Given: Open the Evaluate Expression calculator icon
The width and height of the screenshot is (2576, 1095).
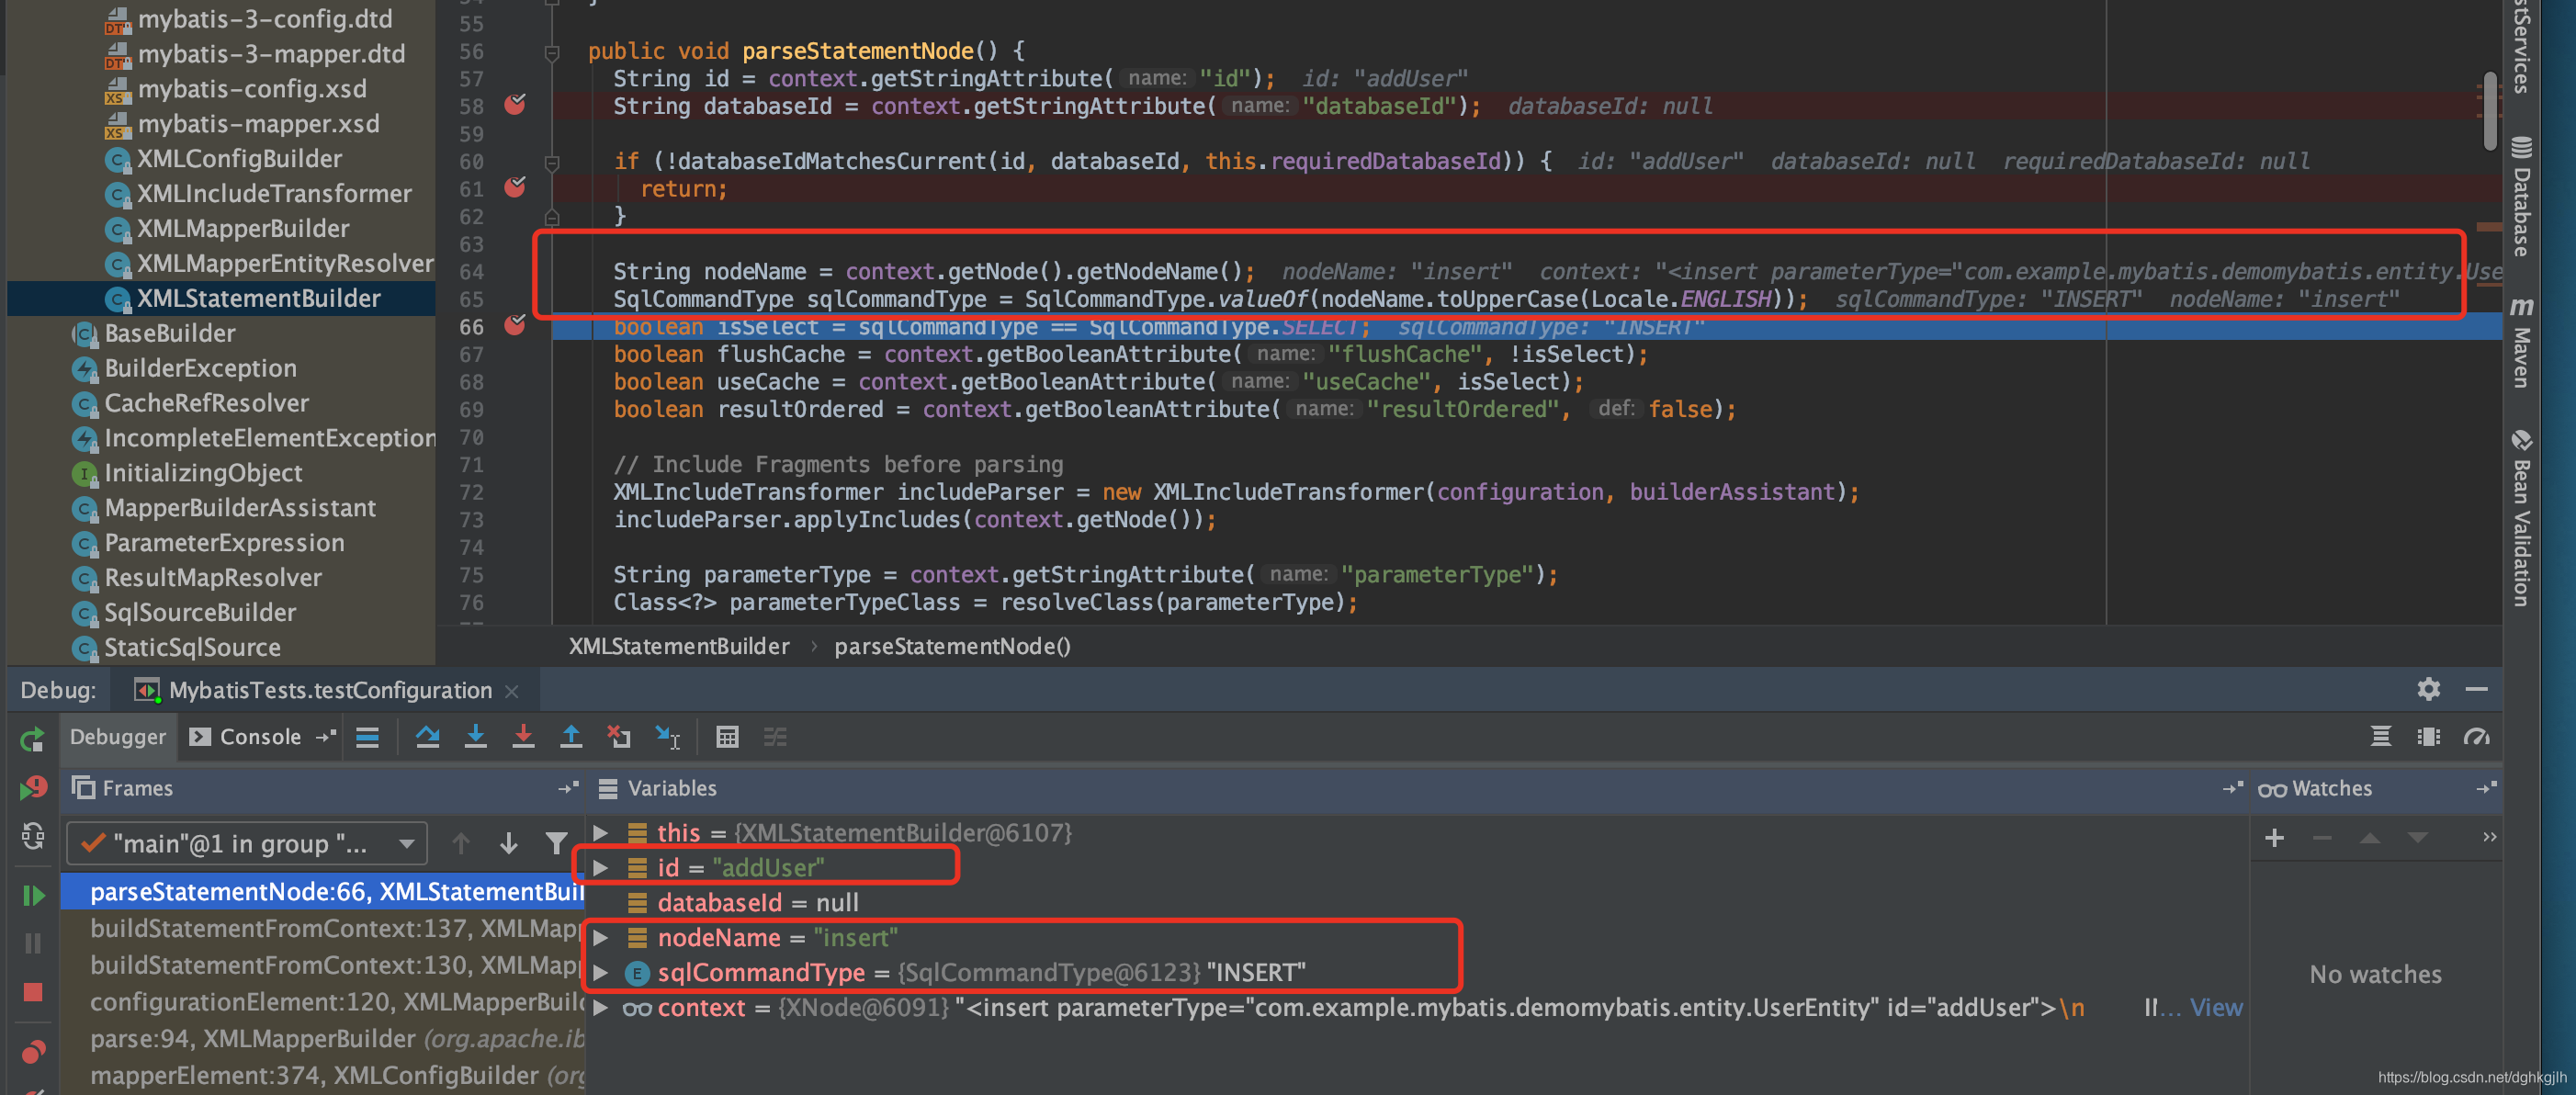Looking at the screenshot, I should click(x=727, y=737).
